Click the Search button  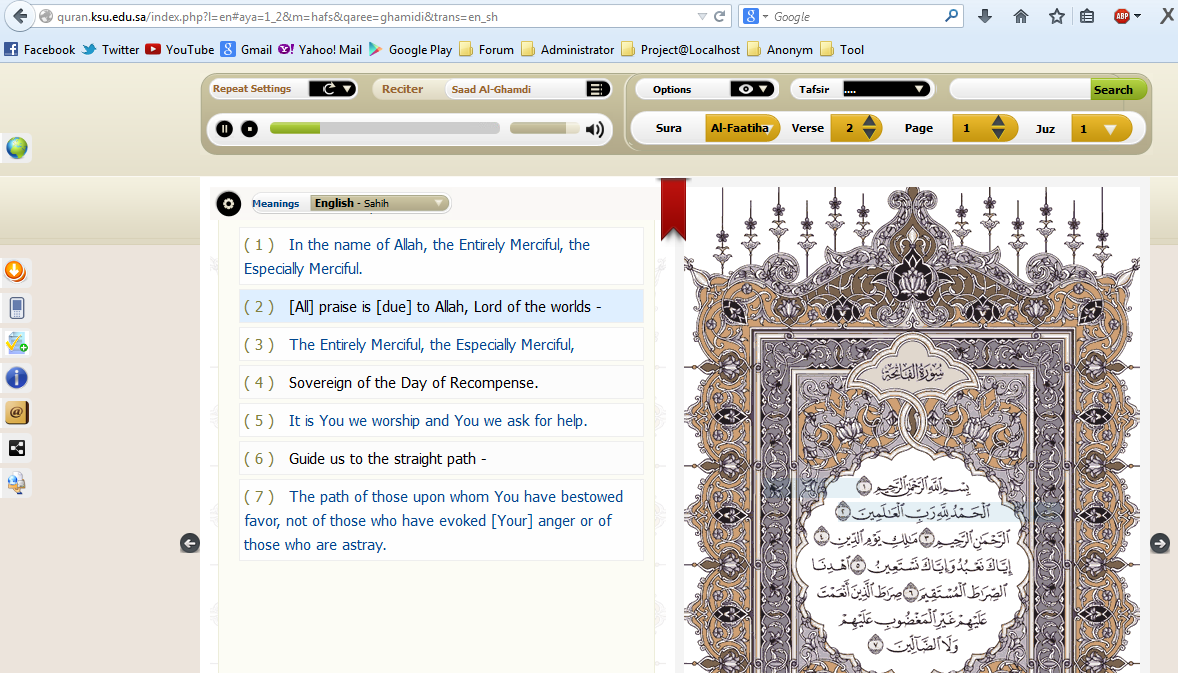point(1116,88)
